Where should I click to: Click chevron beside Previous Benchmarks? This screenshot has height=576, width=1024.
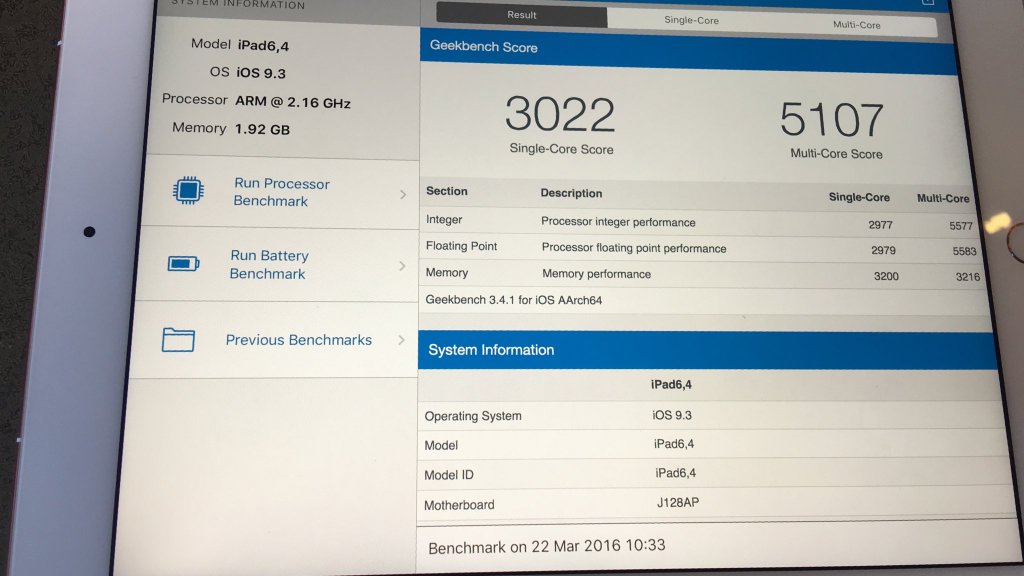click(x=401, y=340)
